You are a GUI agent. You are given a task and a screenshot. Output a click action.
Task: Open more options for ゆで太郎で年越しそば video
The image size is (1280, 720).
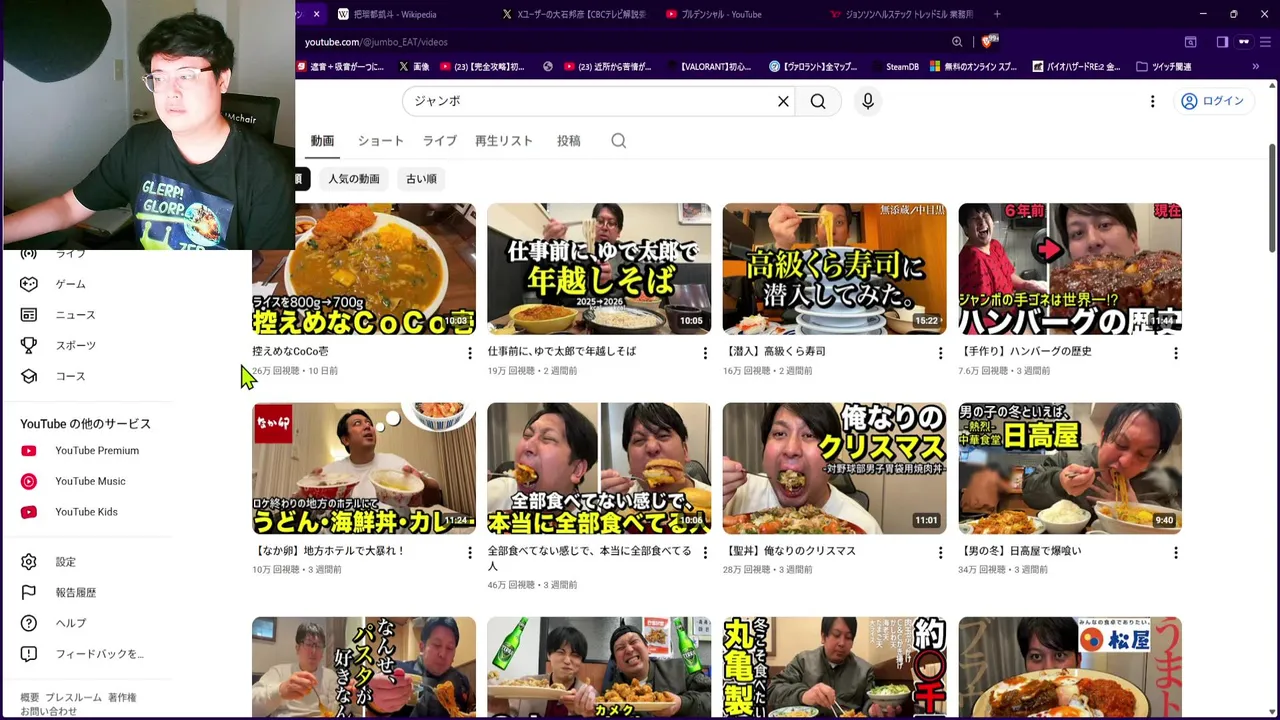point(705,353)
